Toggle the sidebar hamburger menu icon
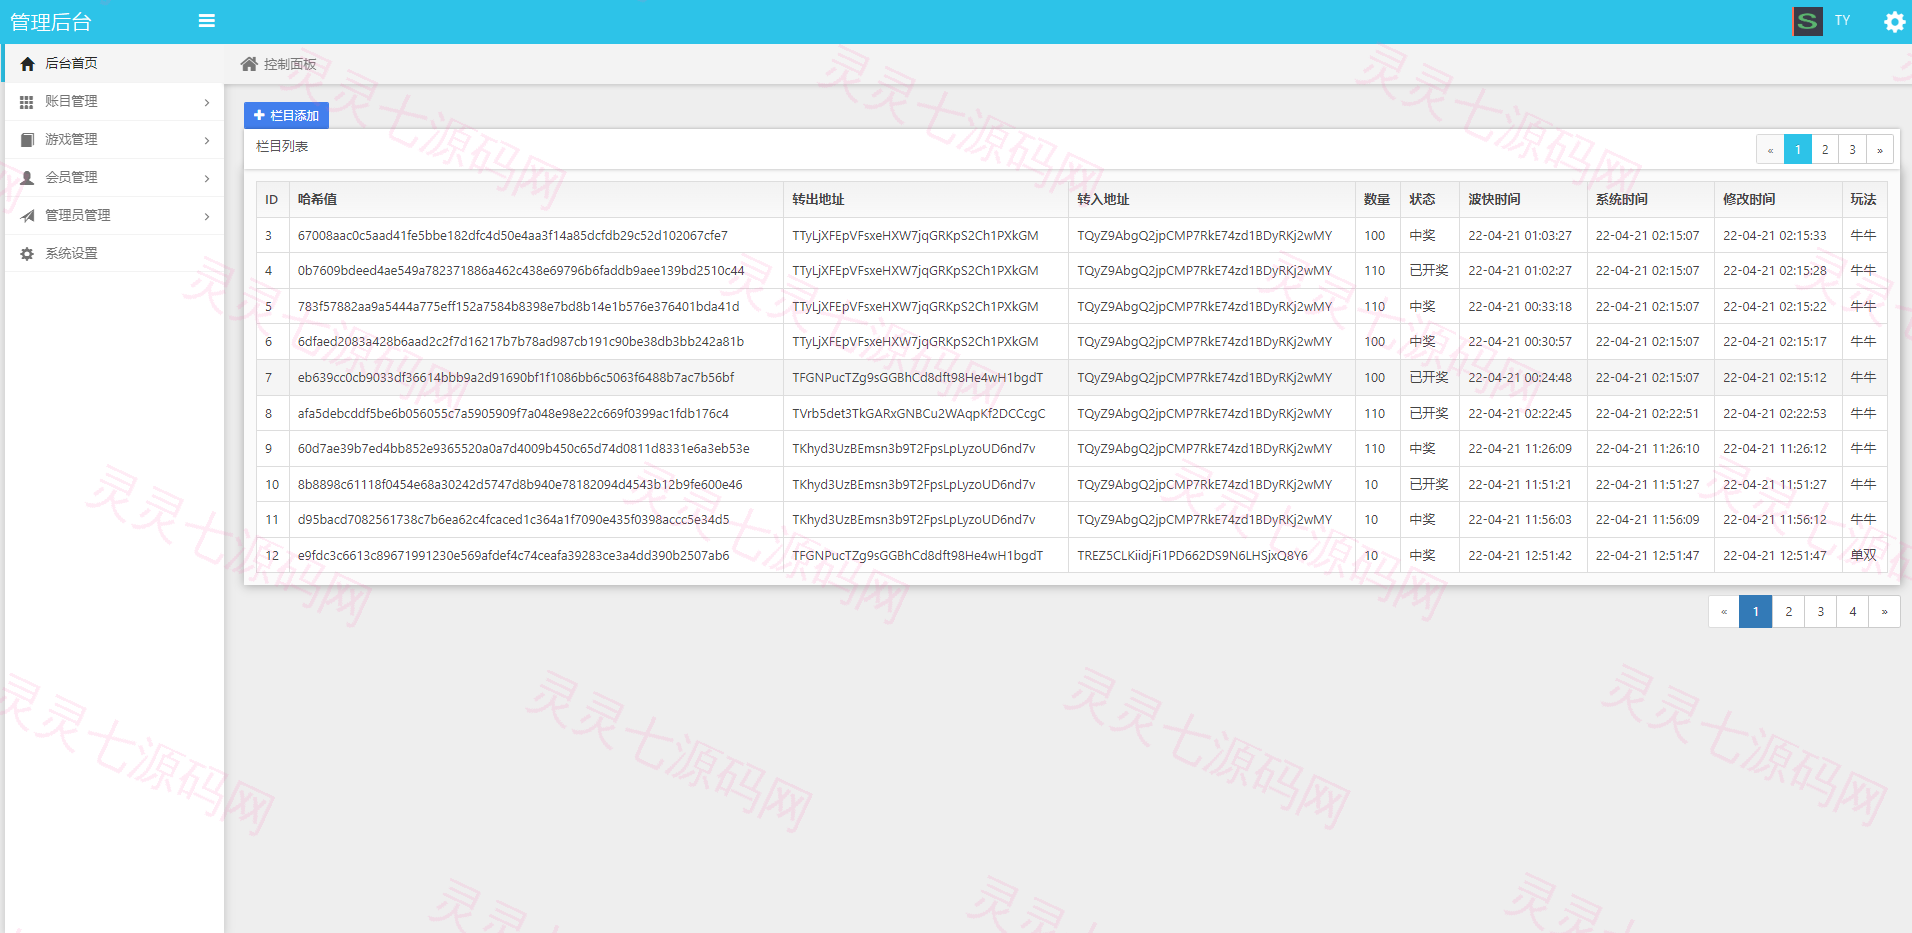The image size is (1912, 933). (207, 21)
